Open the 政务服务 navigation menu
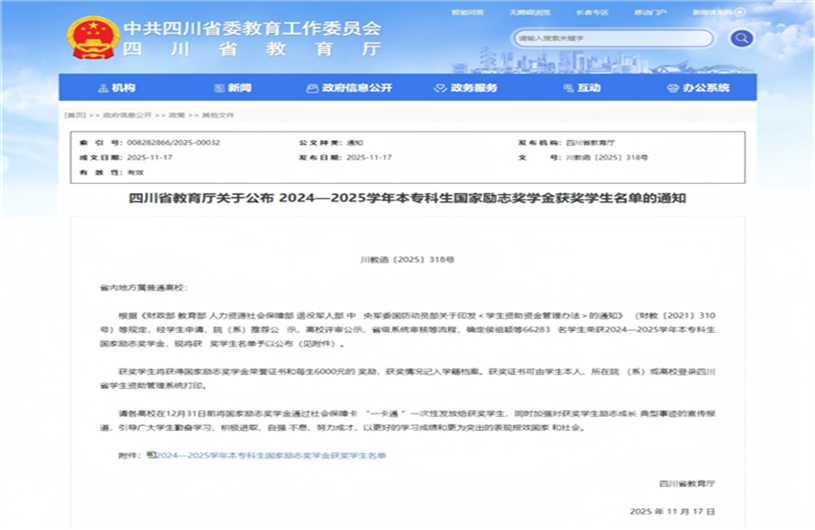 click(466, 88)
